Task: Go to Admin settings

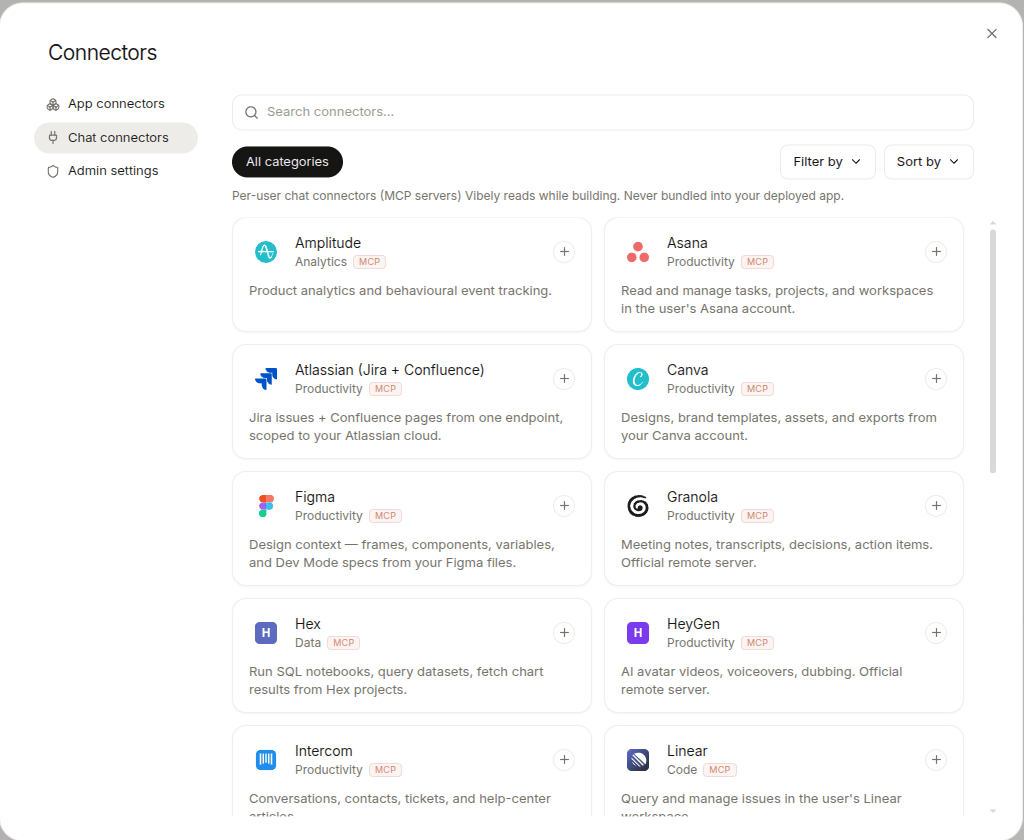Action: pyautogui.click(x=116, y=171)
